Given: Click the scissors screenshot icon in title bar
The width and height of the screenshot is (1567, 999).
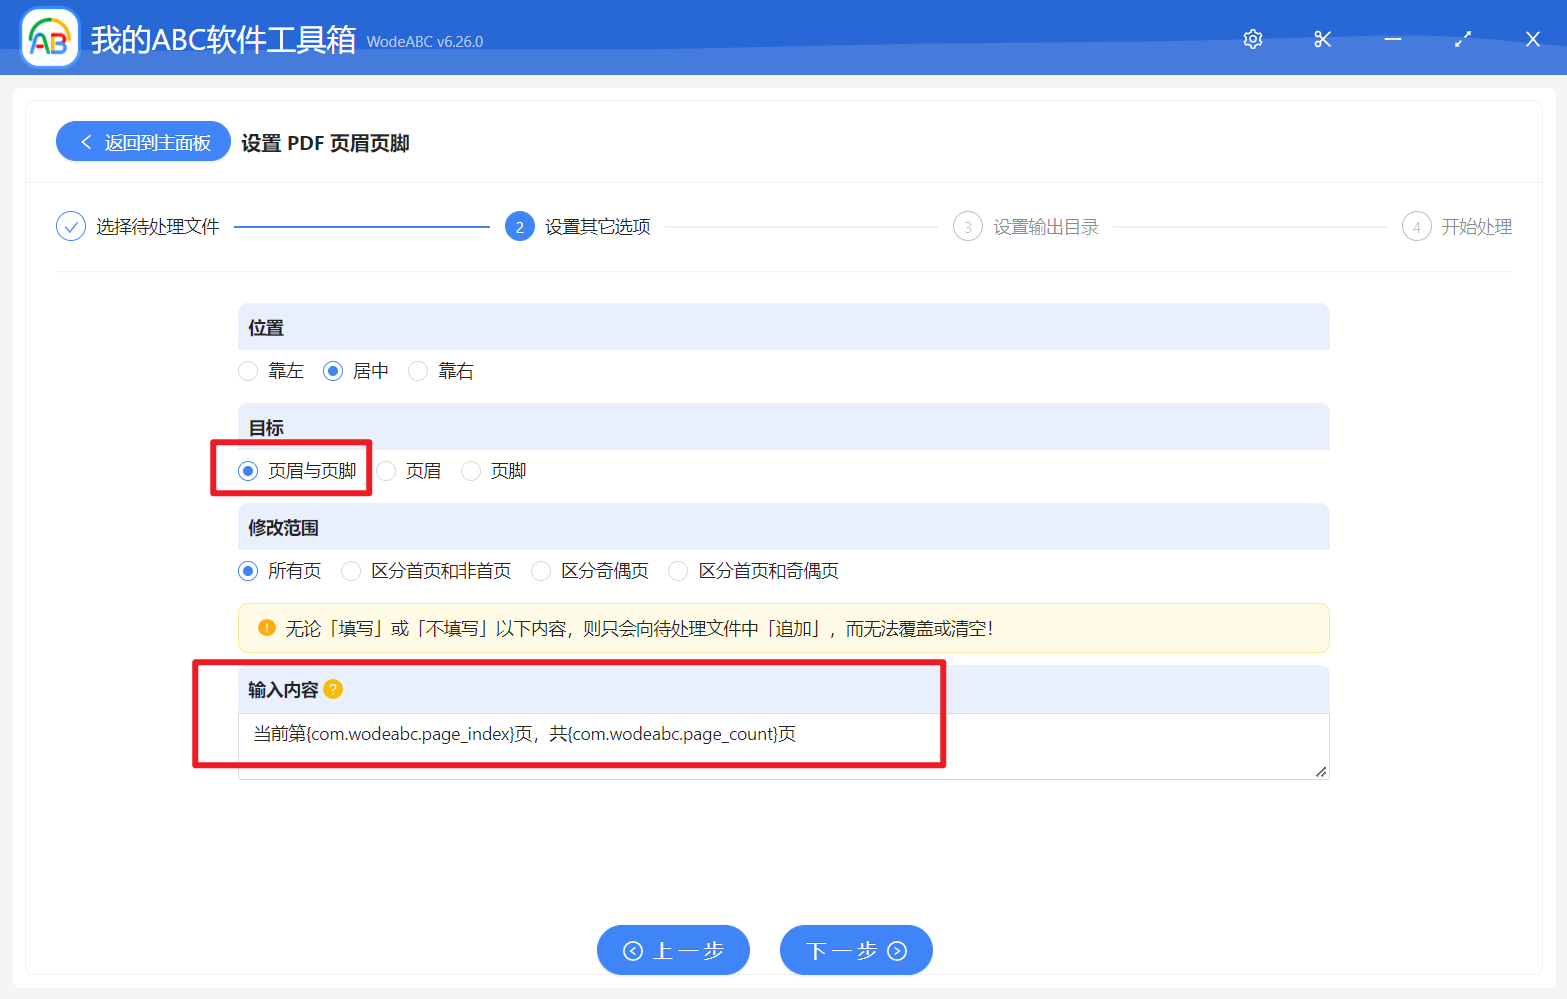Looking at the screenshot, I should [x=1322, y=39].
